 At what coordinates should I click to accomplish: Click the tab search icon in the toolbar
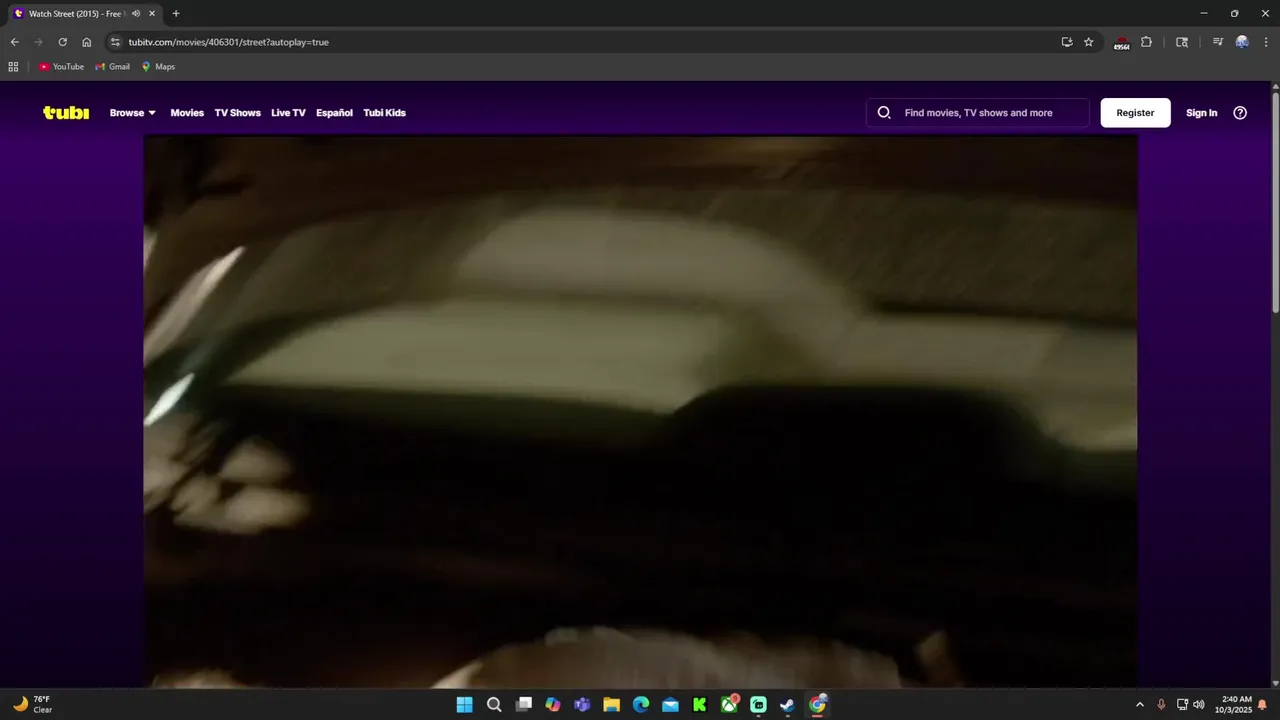click(1182, 42)
